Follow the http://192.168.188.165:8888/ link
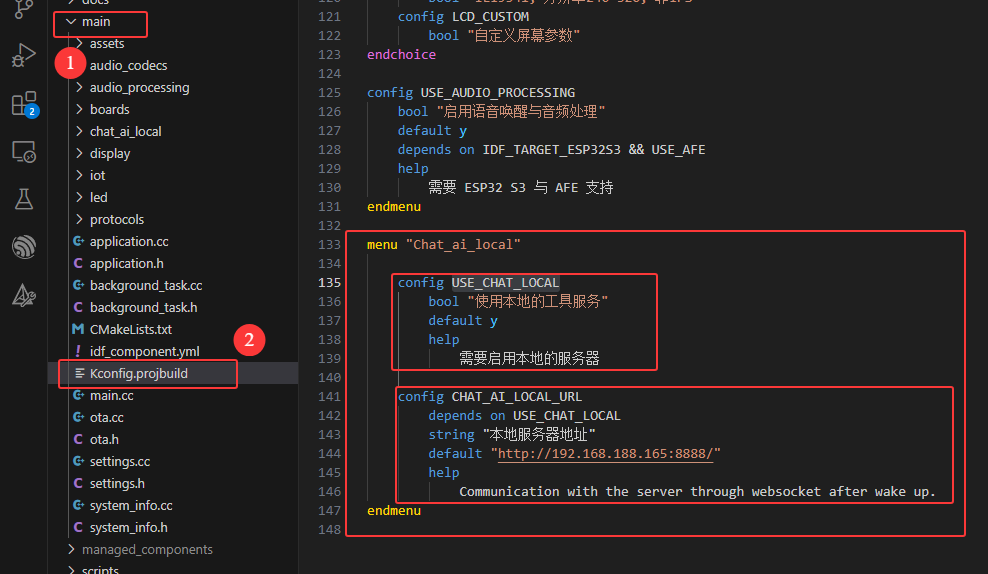 tap(608, 454)
